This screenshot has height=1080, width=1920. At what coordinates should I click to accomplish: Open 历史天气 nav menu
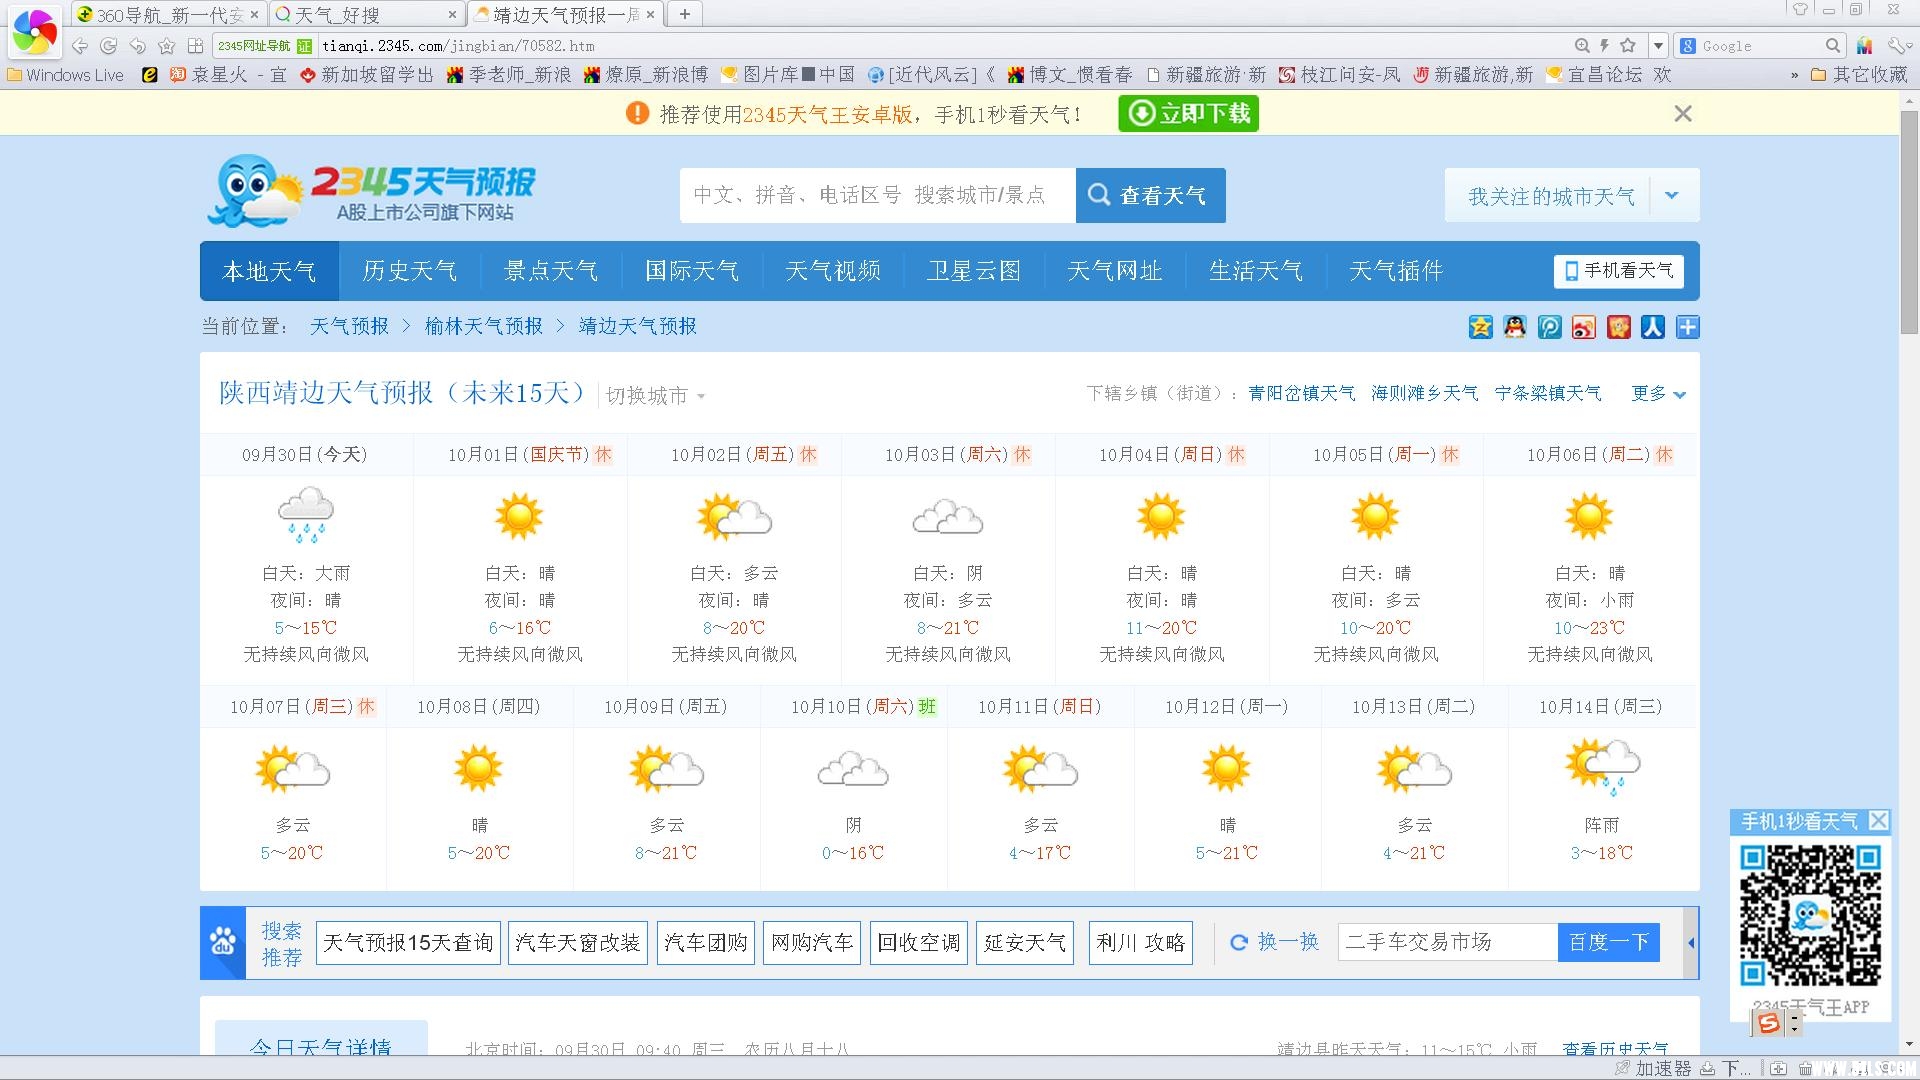(x=409, y=271)
